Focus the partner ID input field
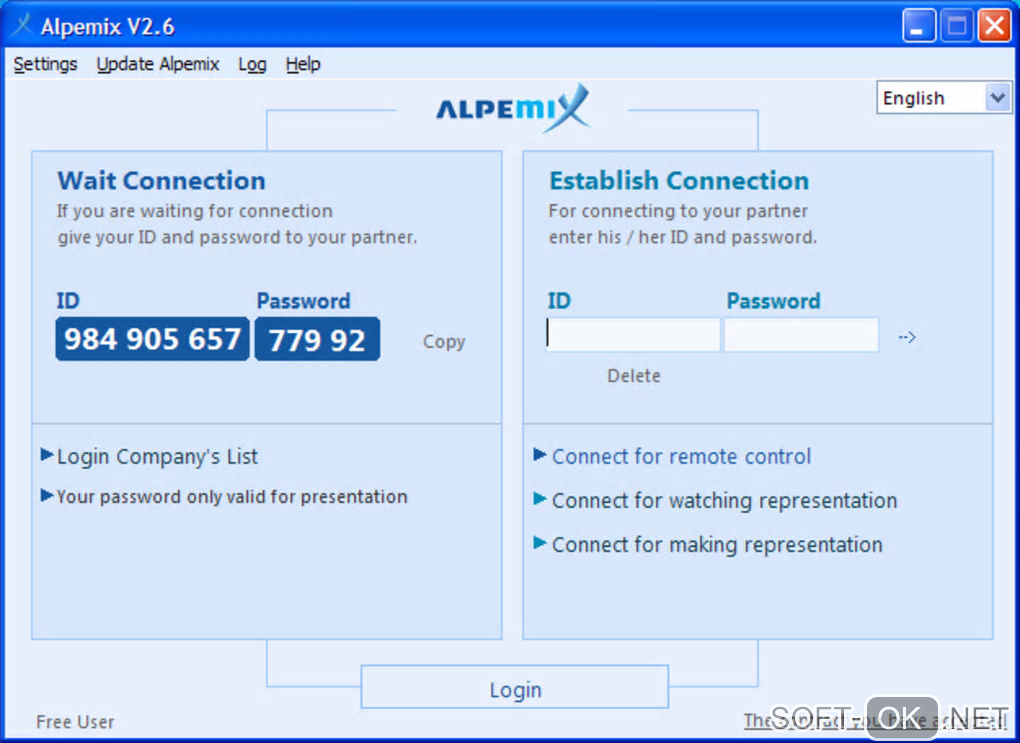Viewport: 1020px width, 743px height. point(633,335)
